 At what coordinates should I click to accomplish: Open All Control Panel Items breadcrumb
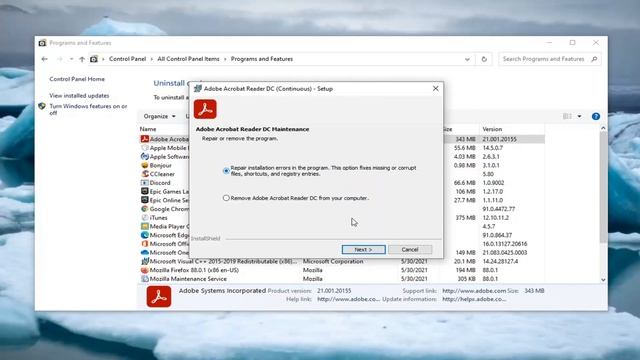coord(188,59)
